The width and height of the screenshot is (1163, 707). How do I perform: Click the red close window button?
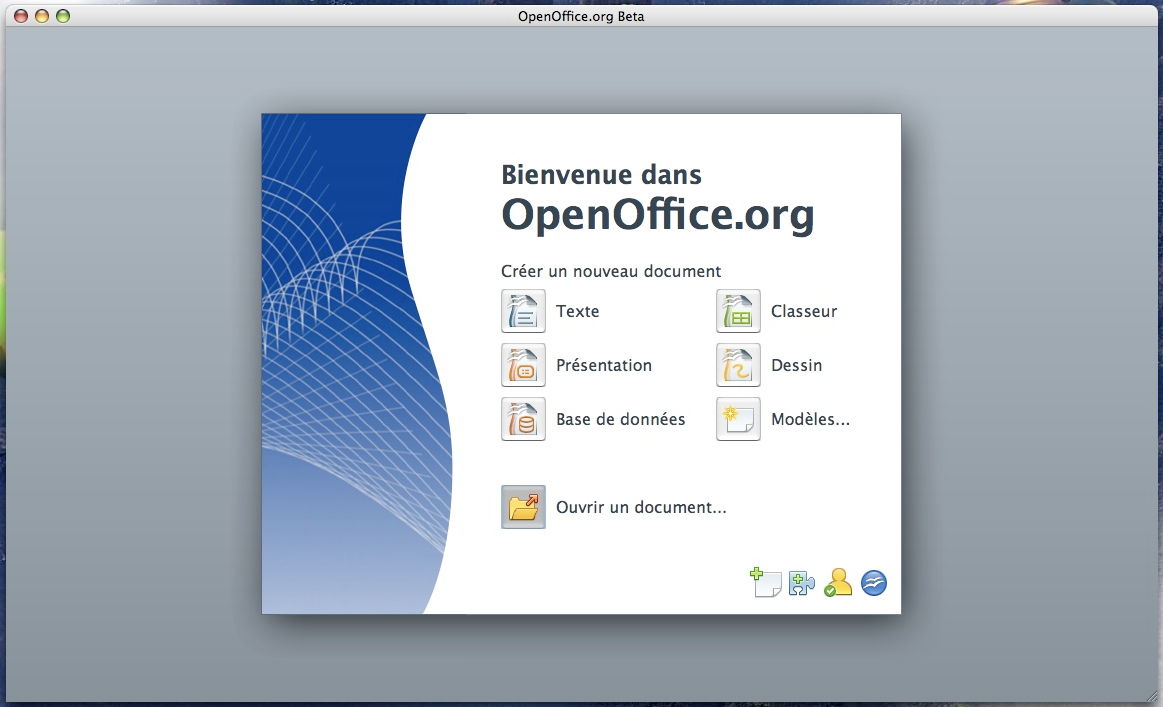coord(21,16)
